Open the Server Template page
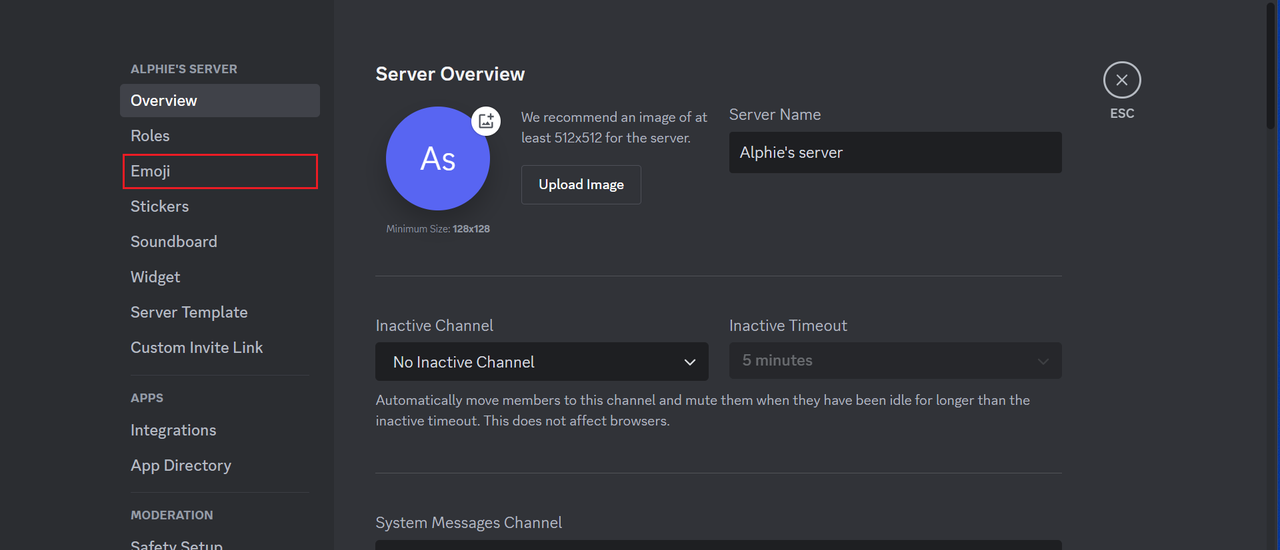The width and height of the screenshot is (1280, 550). tap(220, 312)
